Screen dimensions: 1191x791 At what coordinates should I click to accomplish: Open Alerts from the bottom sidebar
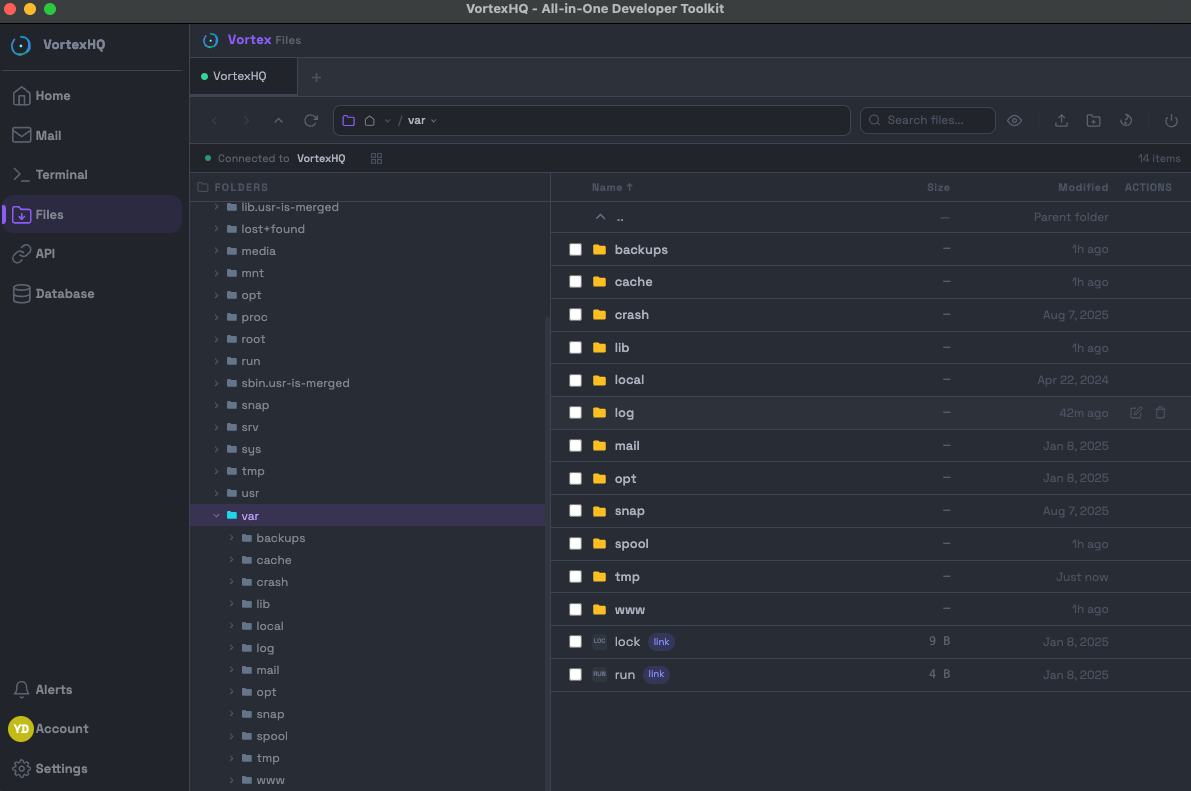click(52, 689)
